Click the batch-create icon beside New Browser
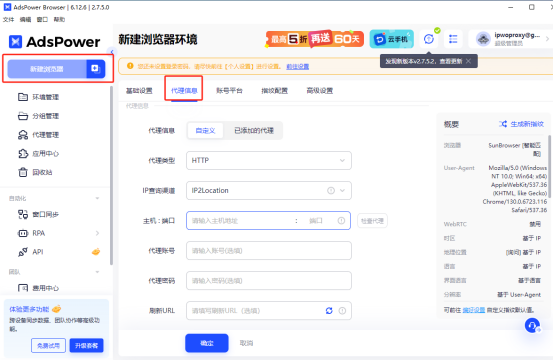Image resolution: width=553 pixels, height=361 pixels. (x=96, y=69)
